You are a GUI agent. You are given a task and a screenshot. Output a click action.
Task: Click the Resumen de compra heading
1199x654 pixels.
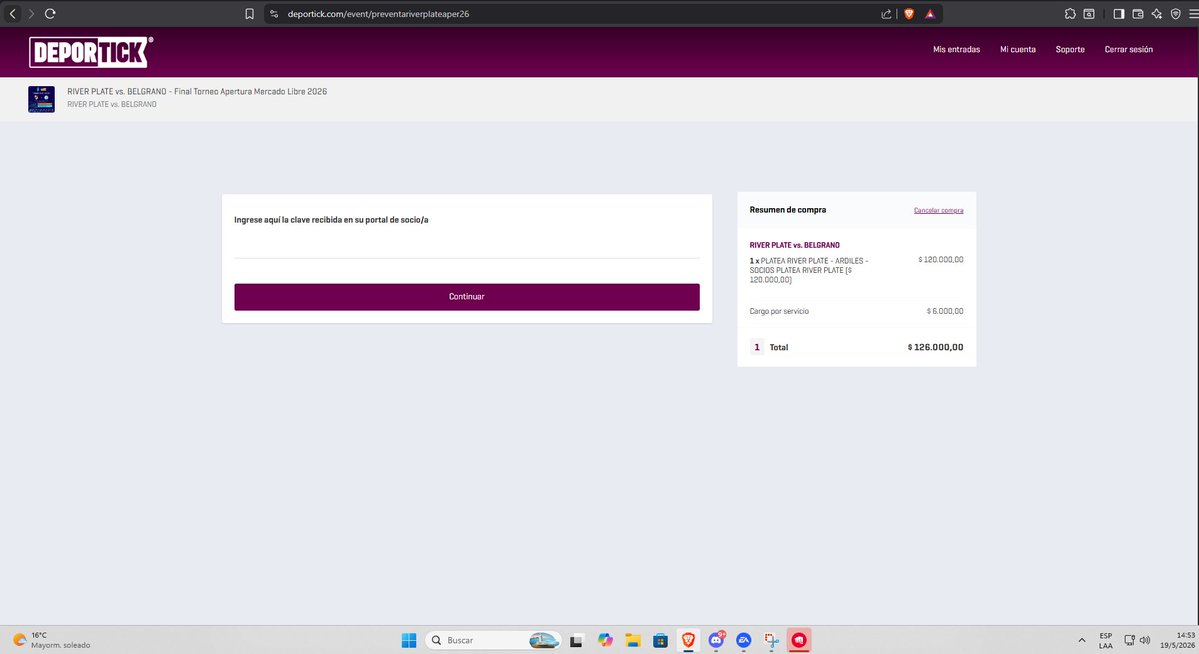[788, 210]
